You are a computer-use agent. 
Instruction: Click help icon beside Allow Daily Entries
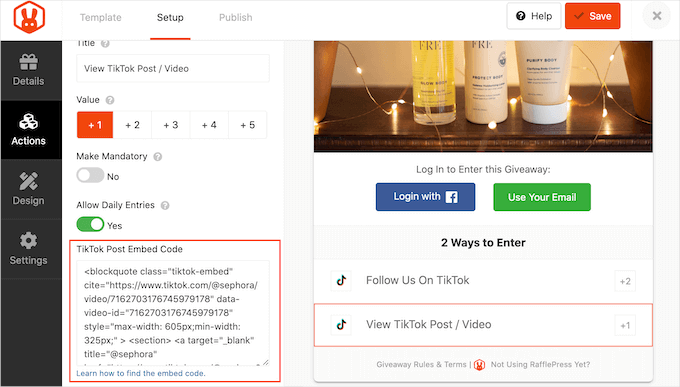coord(165,206)
